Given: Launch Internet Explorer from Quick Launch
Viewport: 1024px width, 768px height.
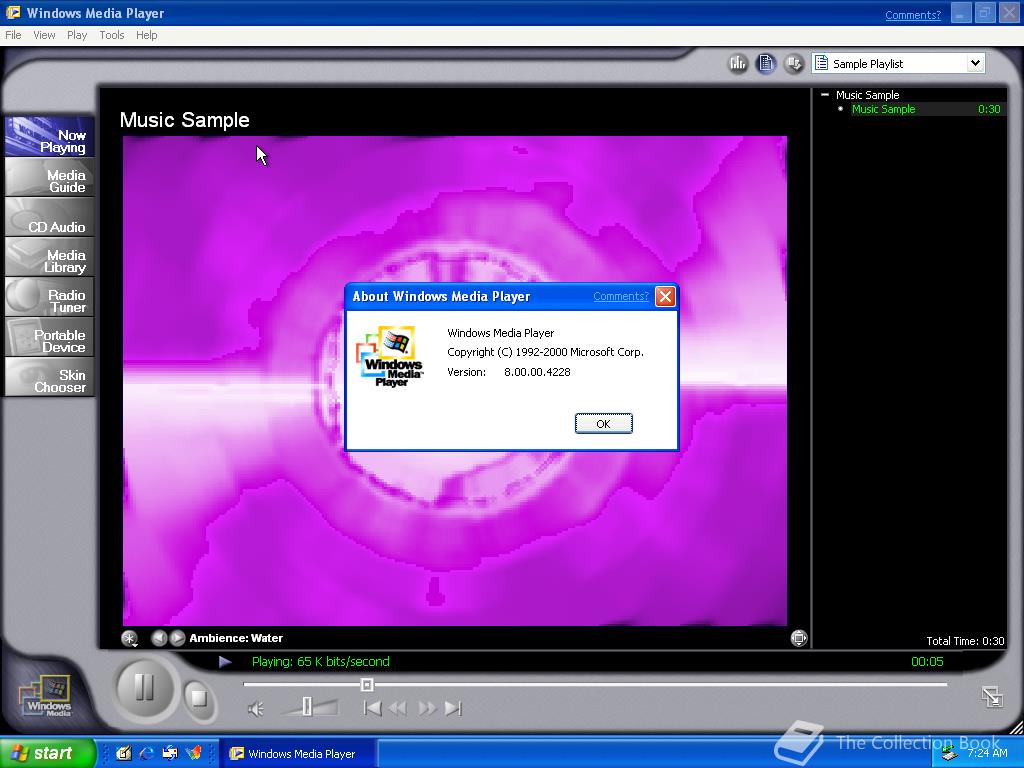Looking at the screenshot, I should click(x=146, y=754).
